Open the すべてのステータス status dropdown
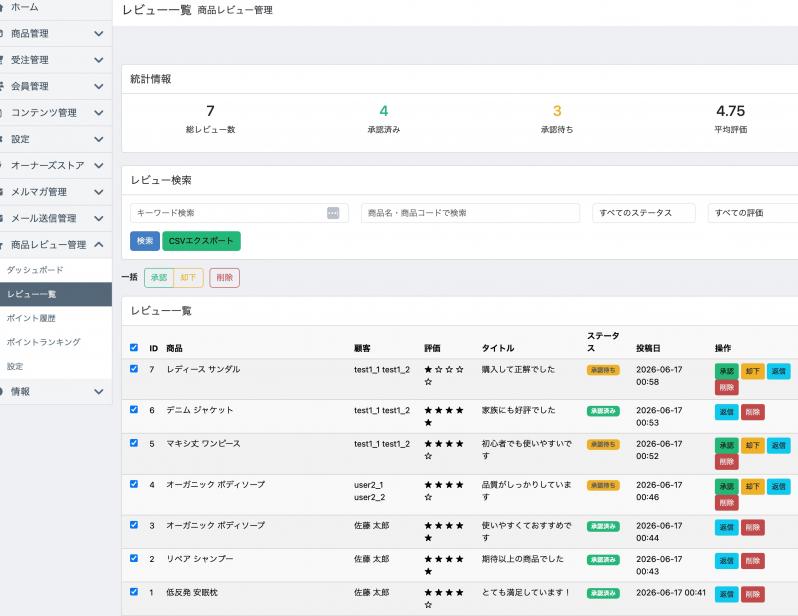This screenshot has width=798, height=616. [x=644, y=213]
